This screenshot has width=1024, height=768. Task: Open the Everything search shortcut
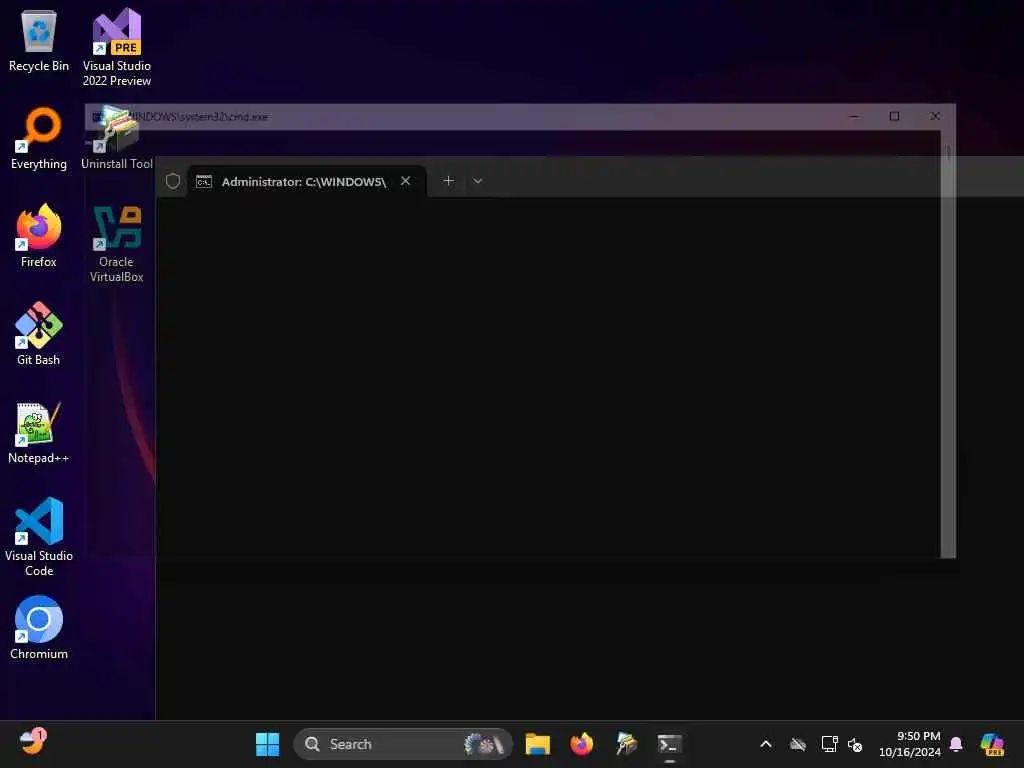tap(39, 138)
